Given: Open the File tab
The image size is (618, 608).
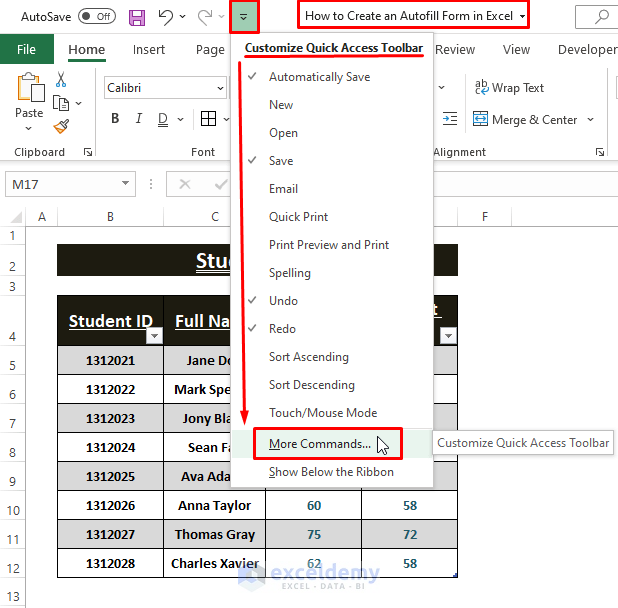Looking at the screenshot, I should 26,49.
